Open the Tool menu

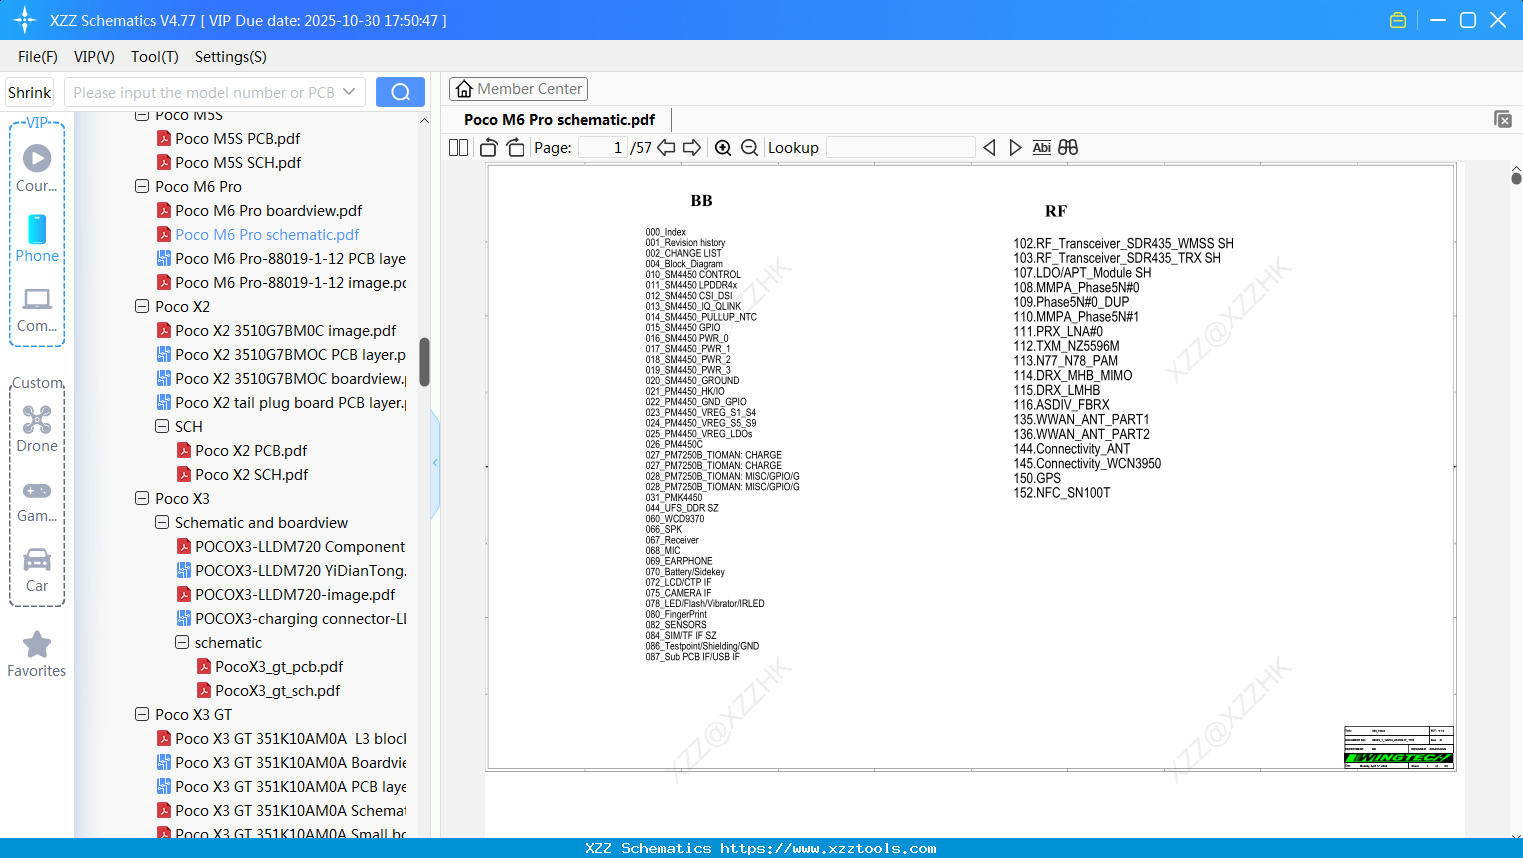(x=155, y=57)
